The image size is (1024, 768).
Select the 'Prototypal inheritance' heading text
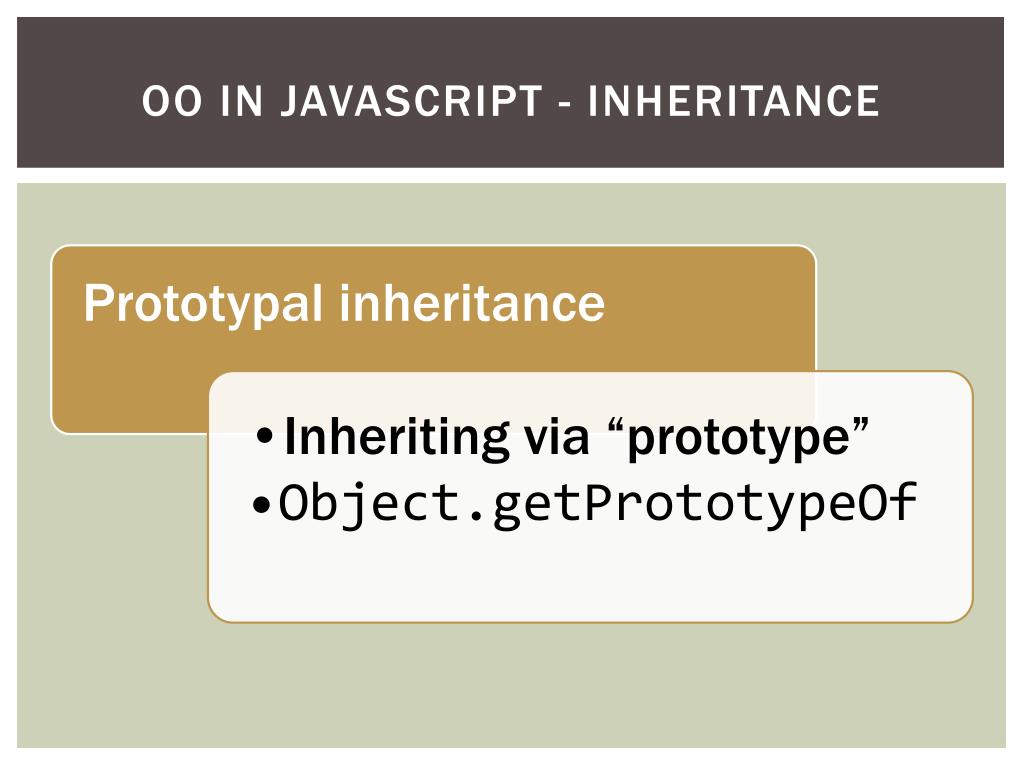click(344, 303)
